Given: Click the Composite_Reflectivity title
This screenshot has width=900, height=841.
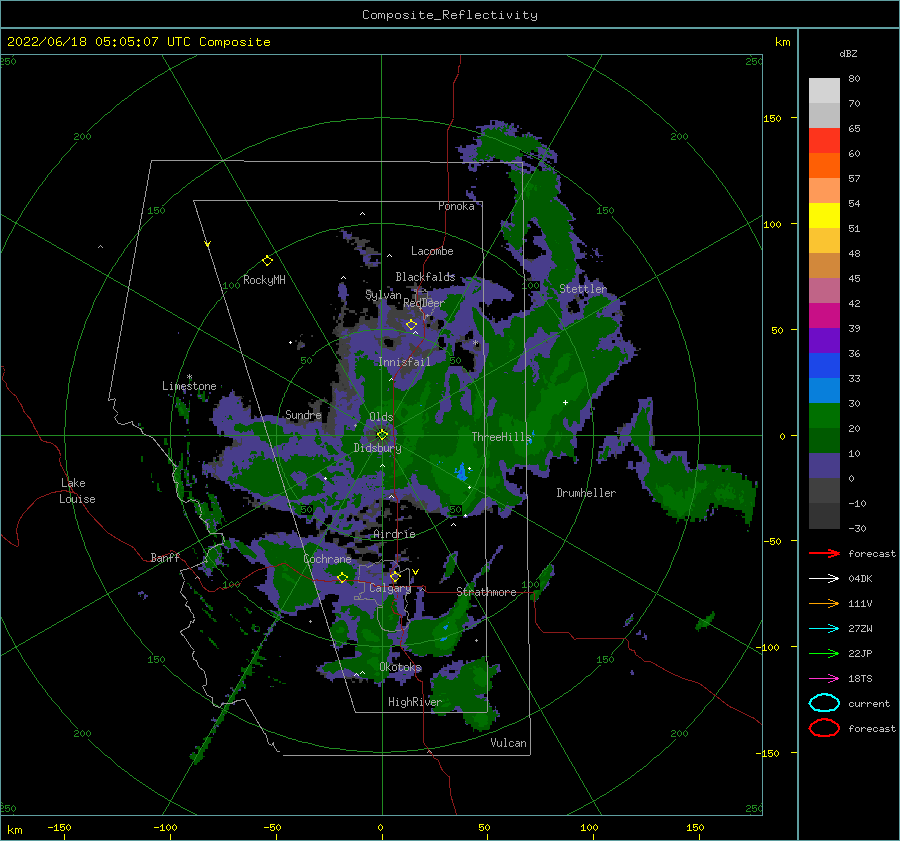Looking at the screenshot, I should click(450, 15).
